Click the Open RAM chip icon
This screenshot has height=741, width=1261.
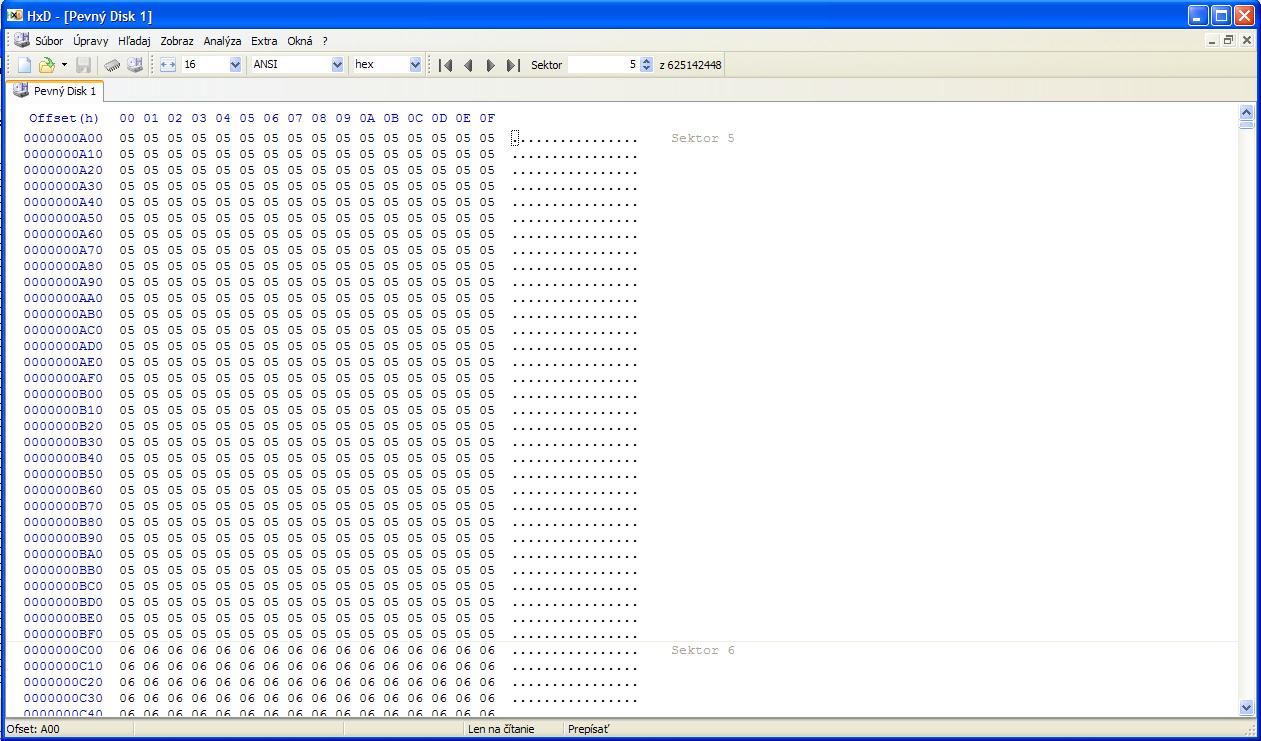click(113, 65)
